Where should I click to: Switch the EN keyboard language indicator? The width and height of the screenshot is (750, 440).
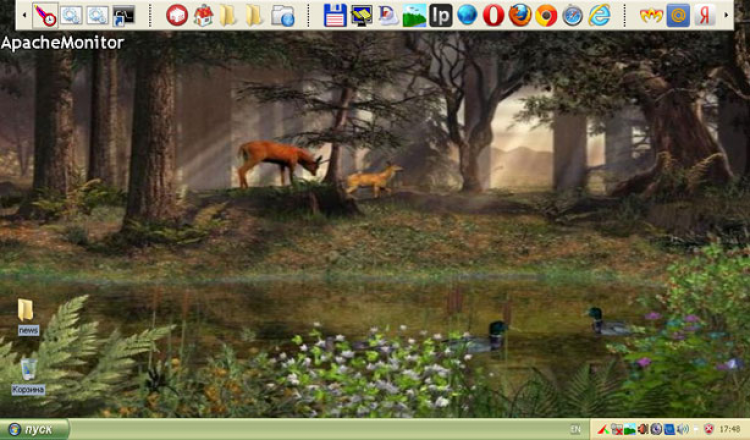click(575, 429)
